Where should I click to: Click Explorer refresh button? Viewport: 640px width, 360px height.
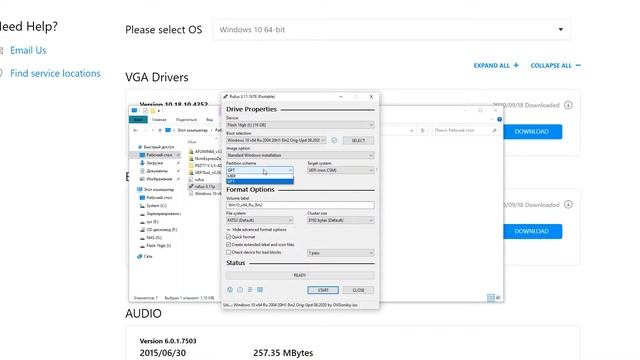pos(423,130)
